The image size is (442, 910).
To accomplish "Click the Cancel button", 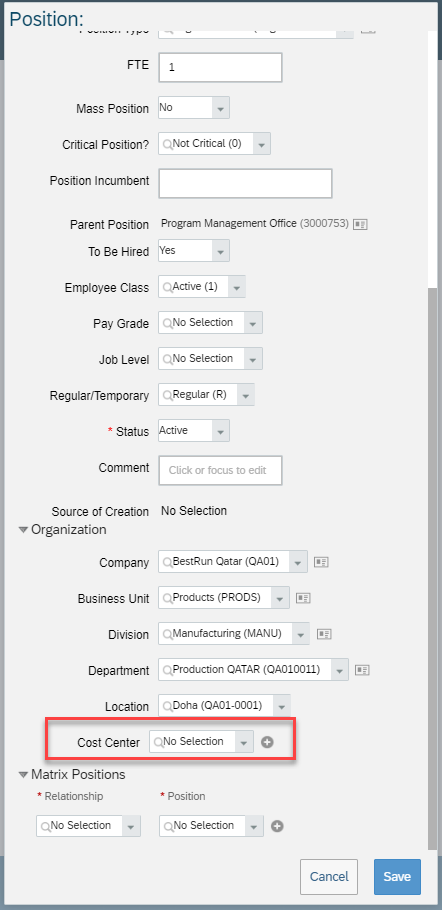I will [329, 877].
